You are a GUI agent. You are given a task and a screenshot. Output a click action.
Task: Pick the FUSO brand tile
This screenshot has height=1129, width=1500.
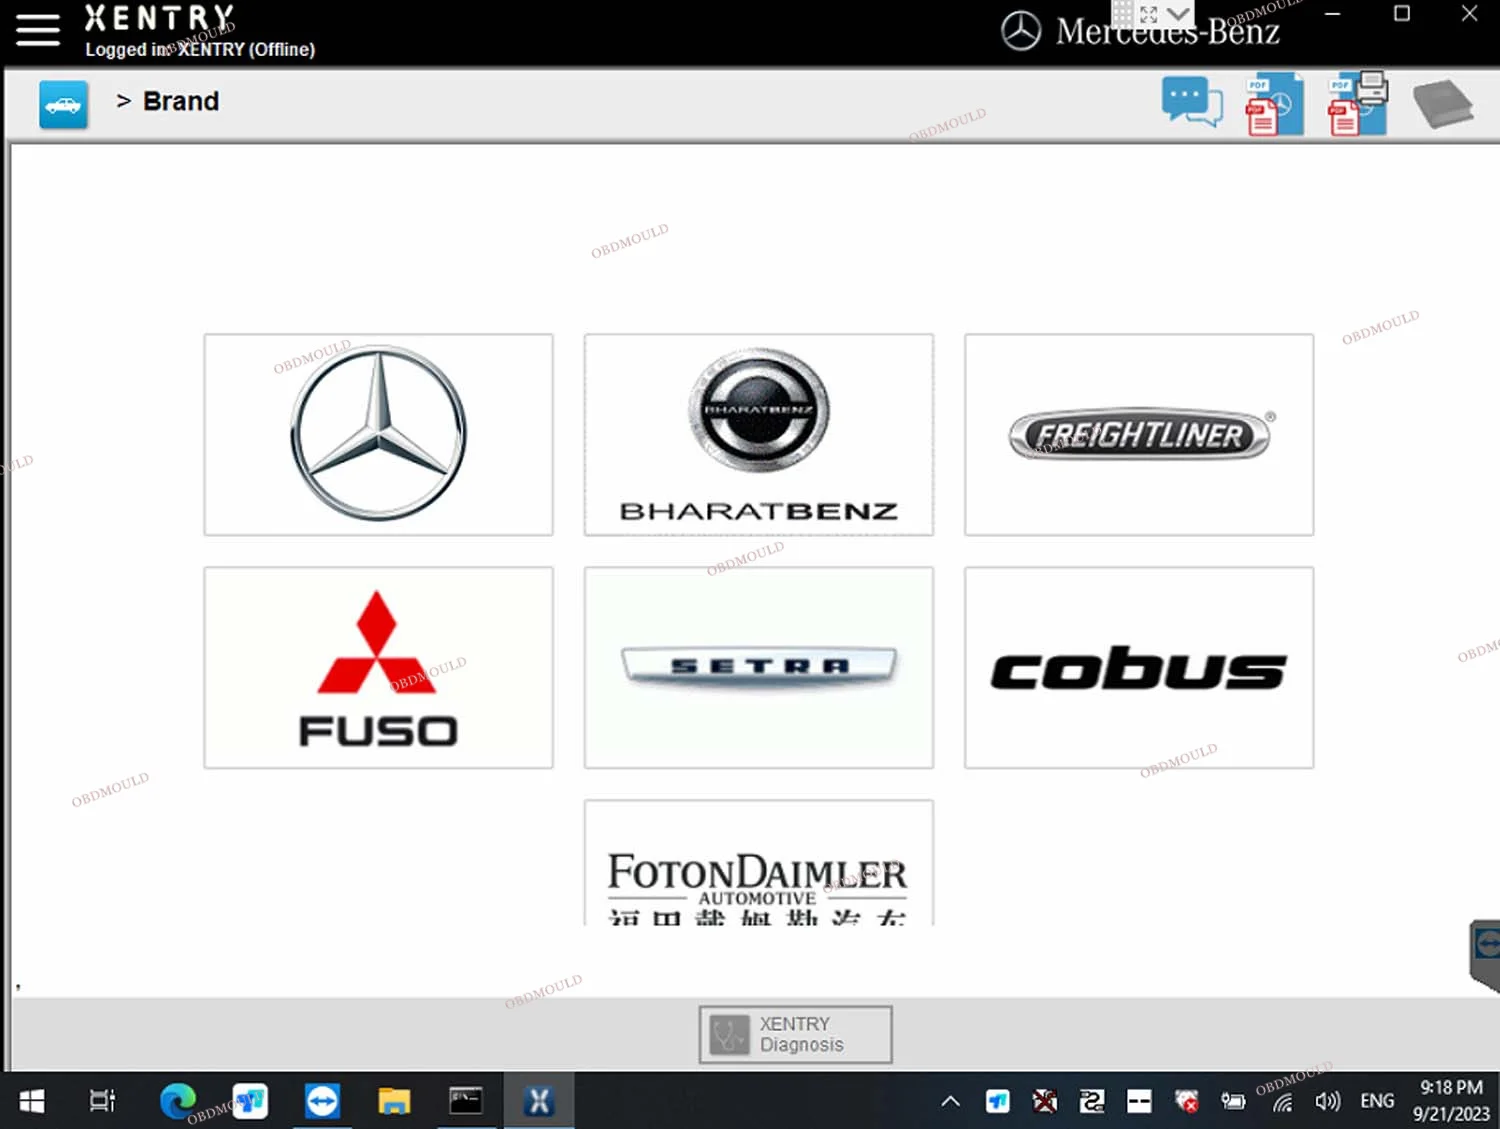(x=378, y=667)
